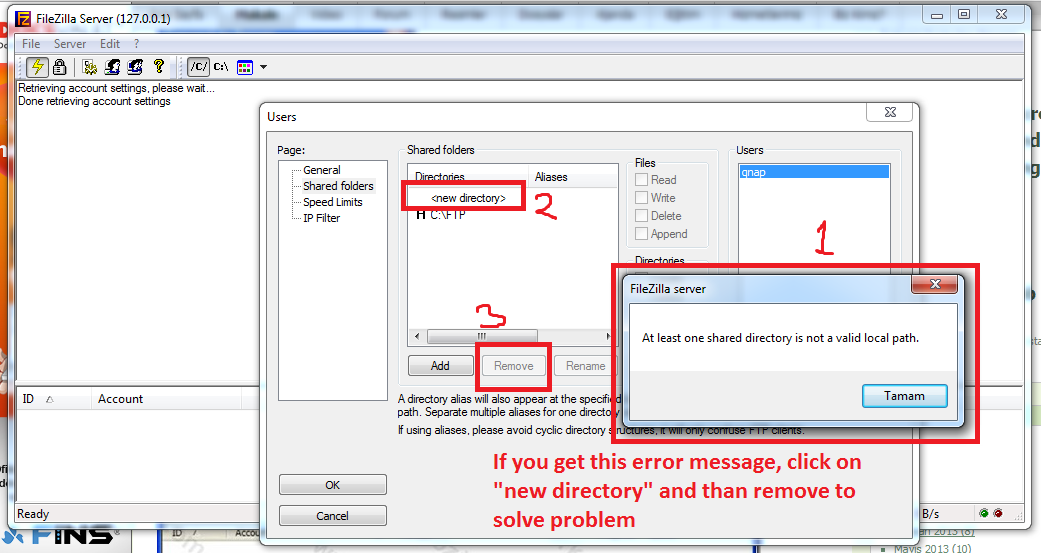Select the <new directory> entry
Image resolution: width=1041 pixels, height=553 pixels.
tap(468, 198)
